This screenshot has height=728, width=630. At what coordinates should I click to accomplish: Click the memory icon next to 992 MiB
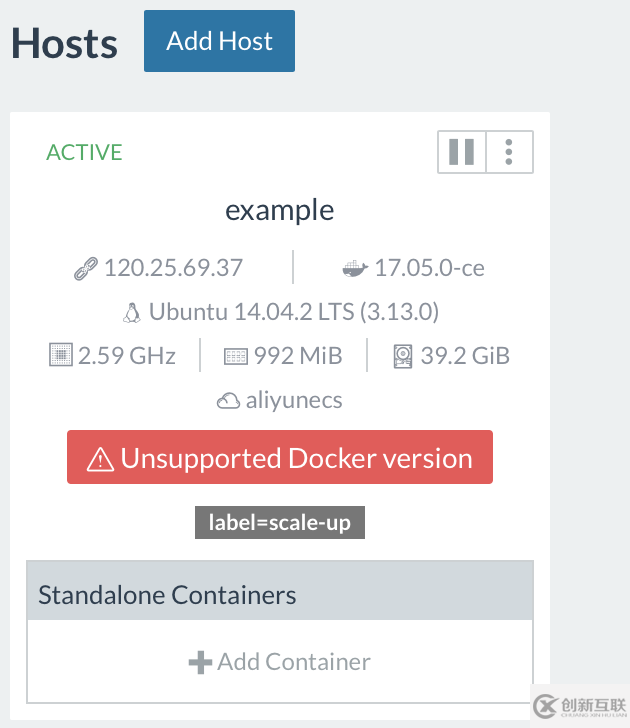tap(235, 356)
